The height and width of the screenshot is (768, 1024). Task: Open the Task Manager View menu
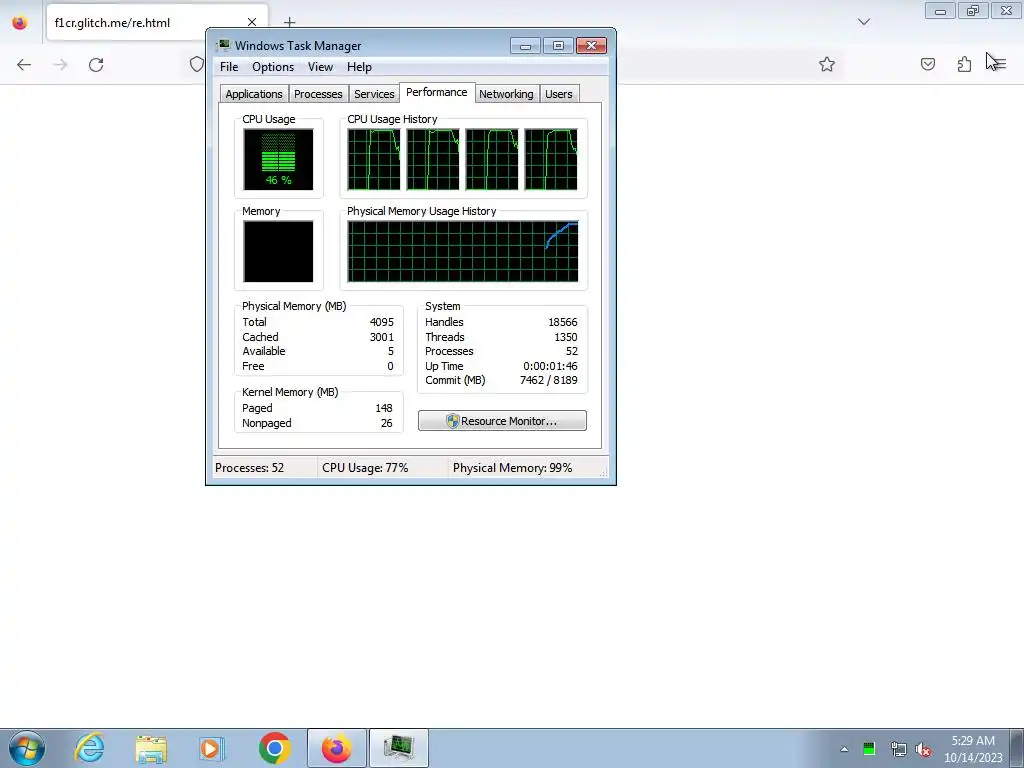pos(320,67)
